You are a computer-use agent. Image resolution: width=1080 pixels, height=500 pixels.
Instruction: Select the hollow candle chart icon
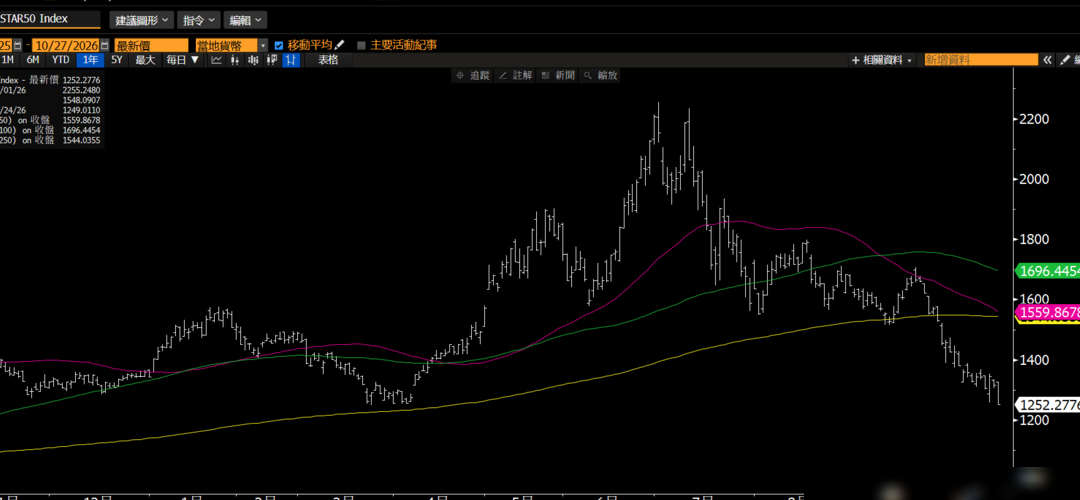[x=271, y=60]
